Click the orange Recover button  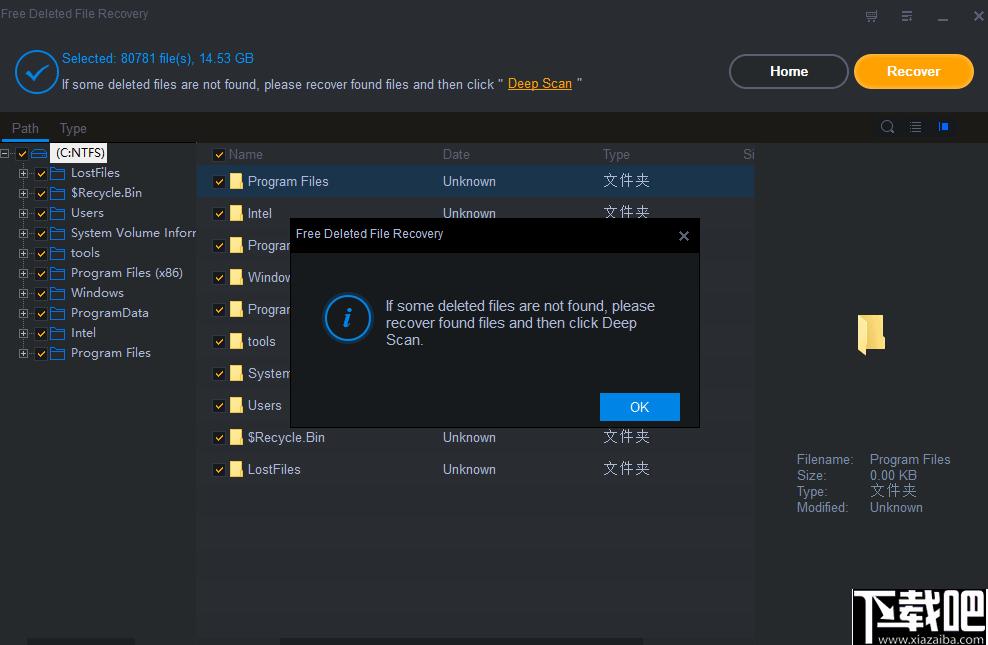click(x=914, y=71)
